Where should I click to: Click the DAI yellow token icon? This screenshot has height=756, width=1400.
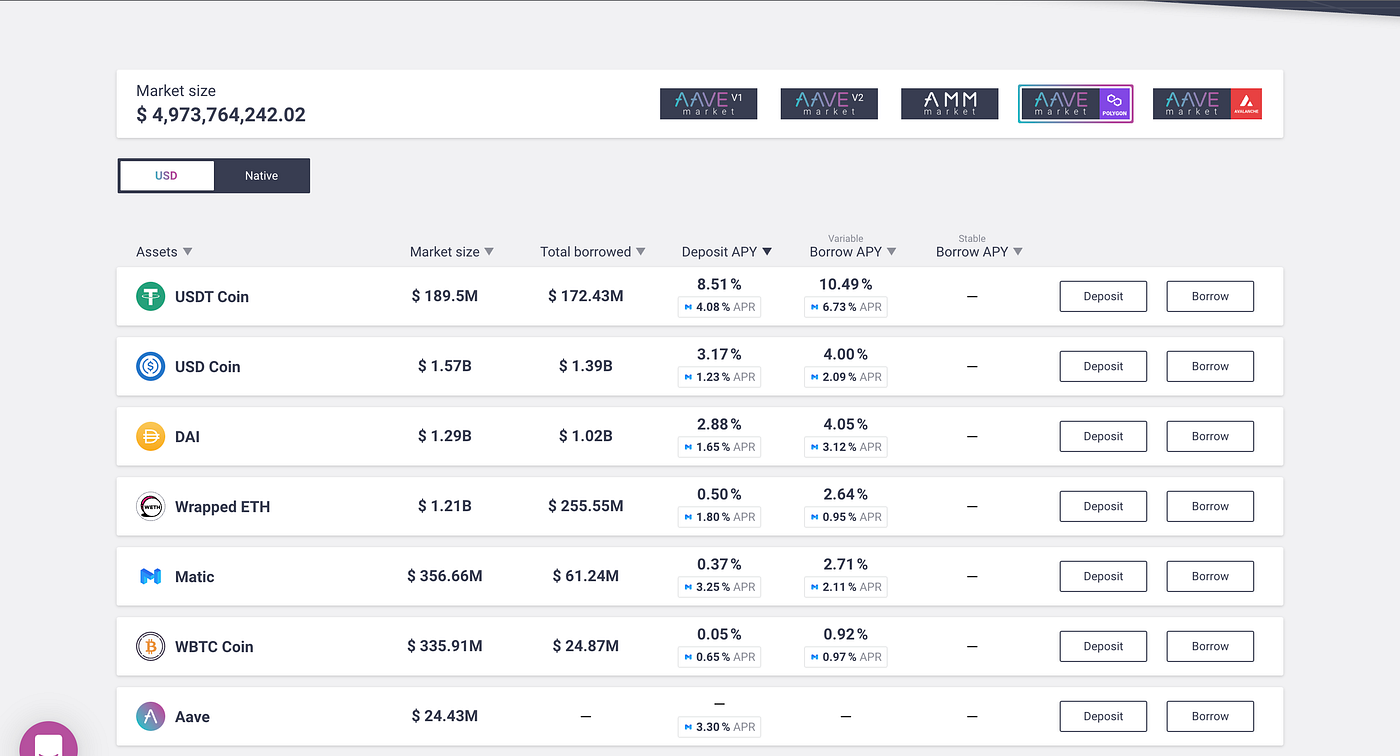(150, 436)
